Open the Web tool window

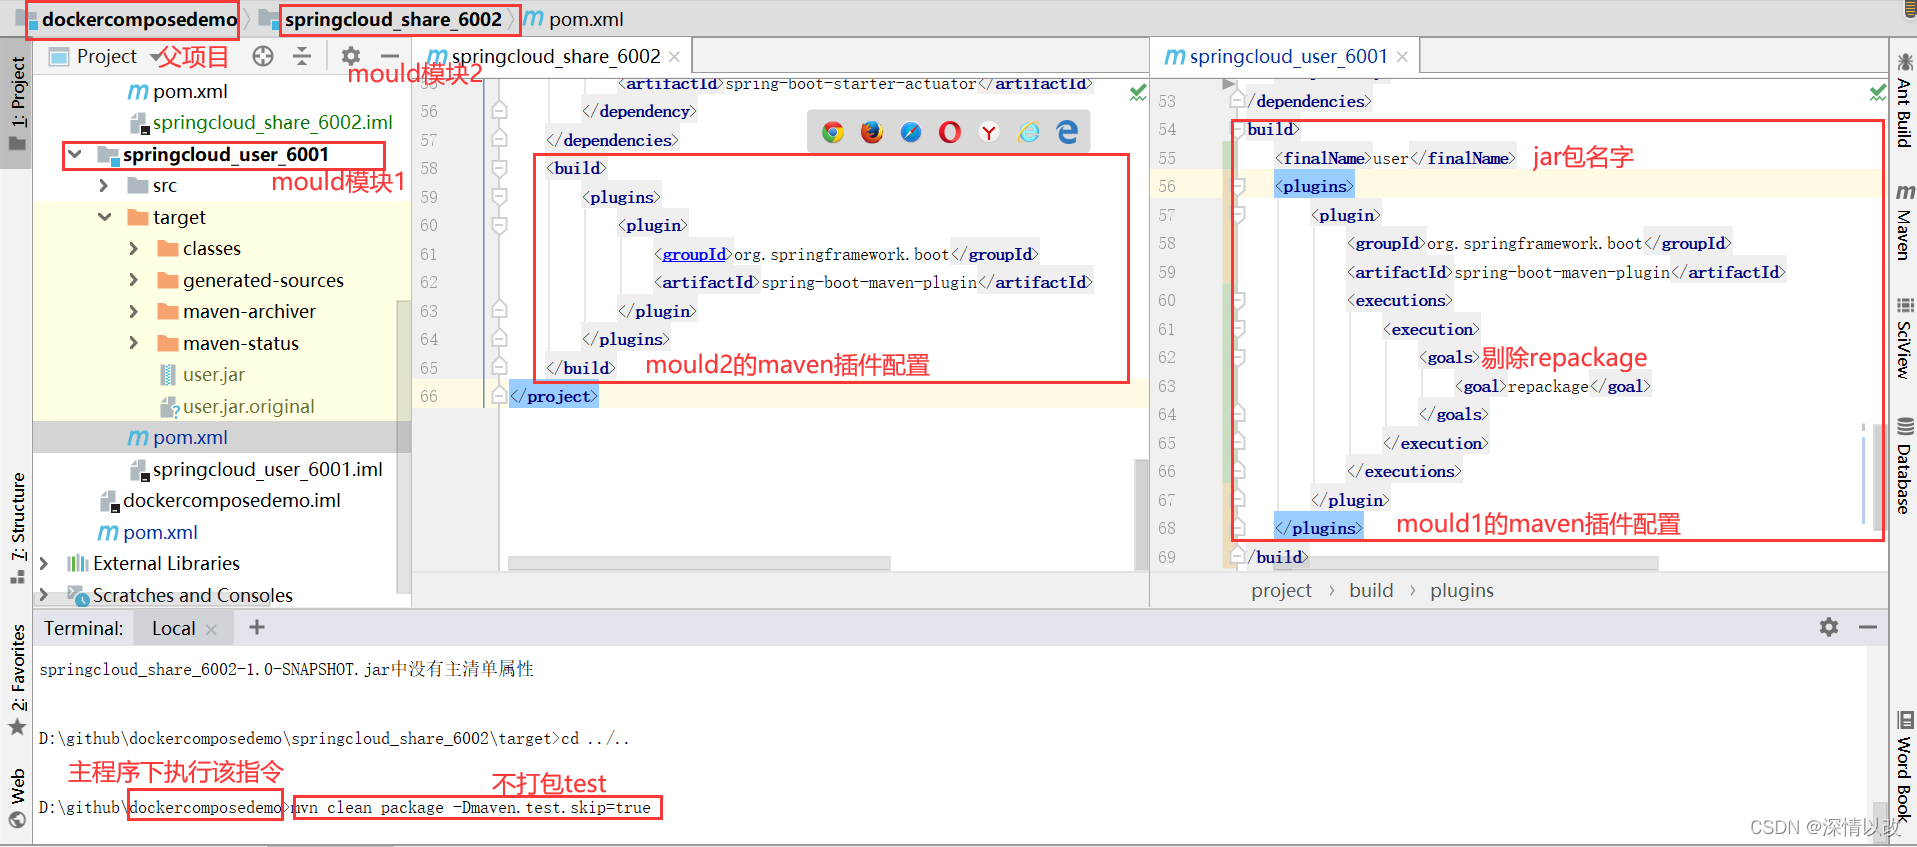coord(17,798)
